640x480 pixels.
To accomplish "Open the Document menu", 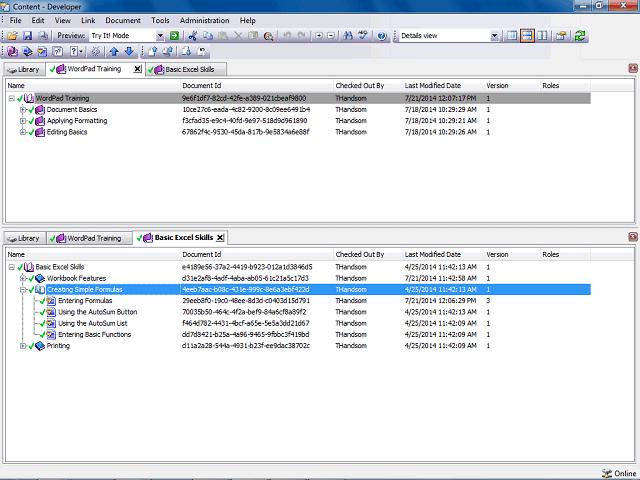I will click(x=123, y=20).
